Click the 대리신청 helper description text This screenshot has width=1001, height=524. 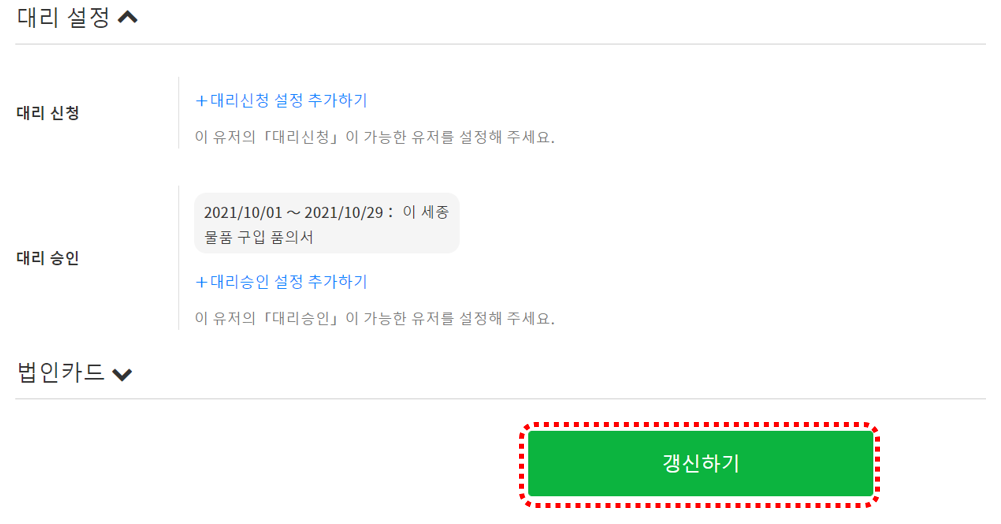(374, 136)
